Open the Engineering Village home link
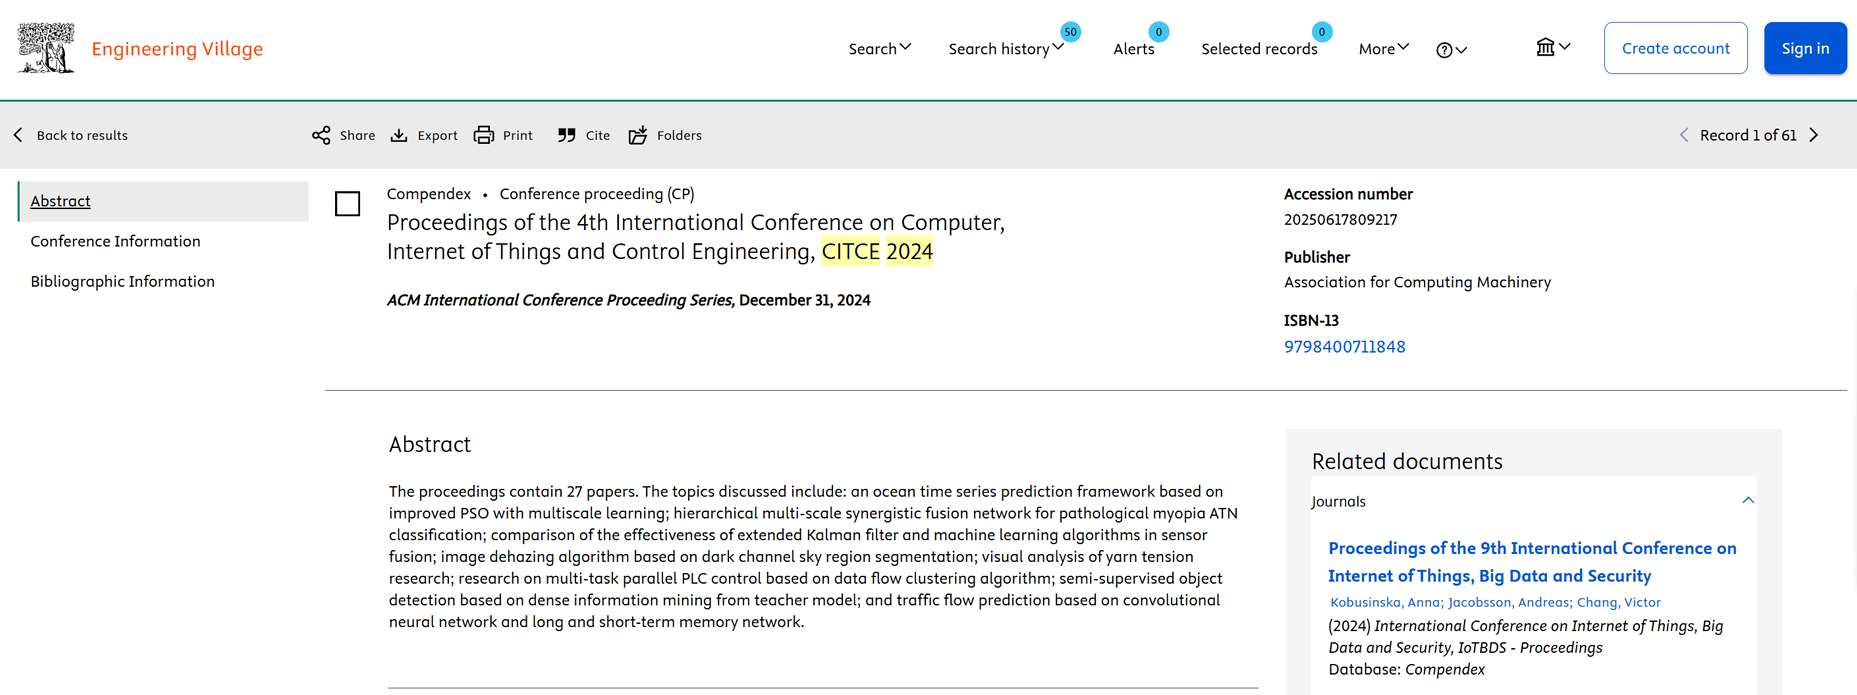Screen dimensions: 1857x695 pyautogui.click(x=177, y=48)
